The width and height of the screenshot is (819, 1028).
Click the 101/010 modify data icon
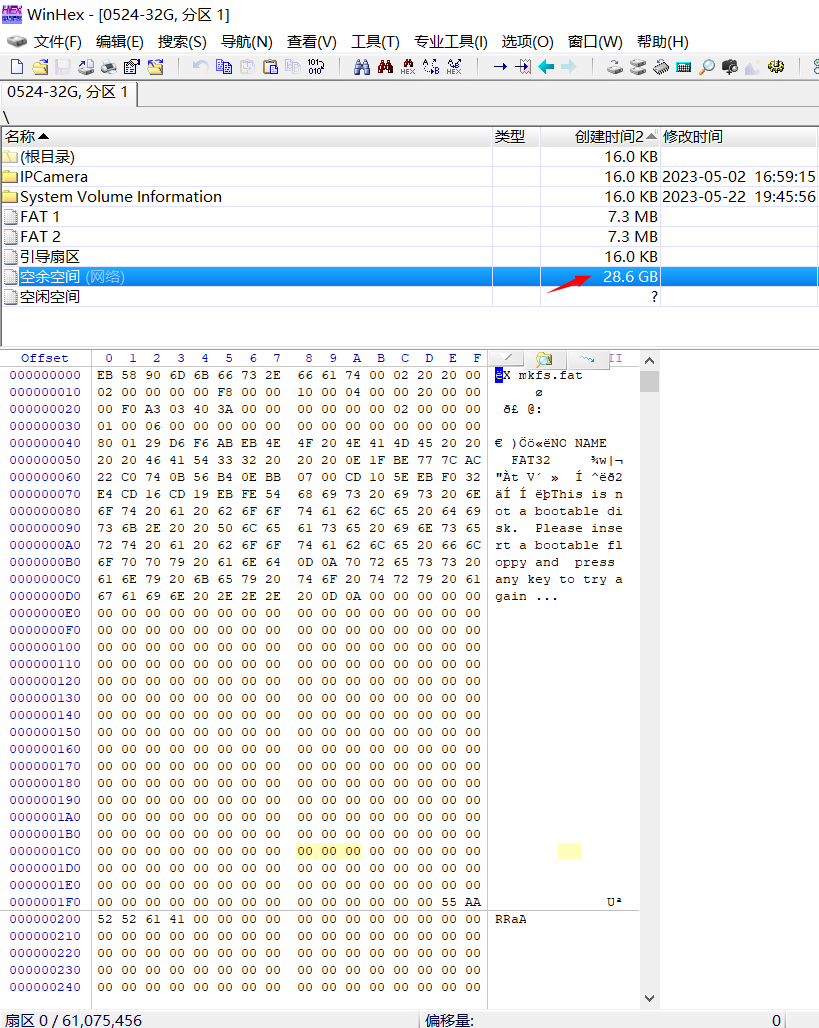pos(316,67)
